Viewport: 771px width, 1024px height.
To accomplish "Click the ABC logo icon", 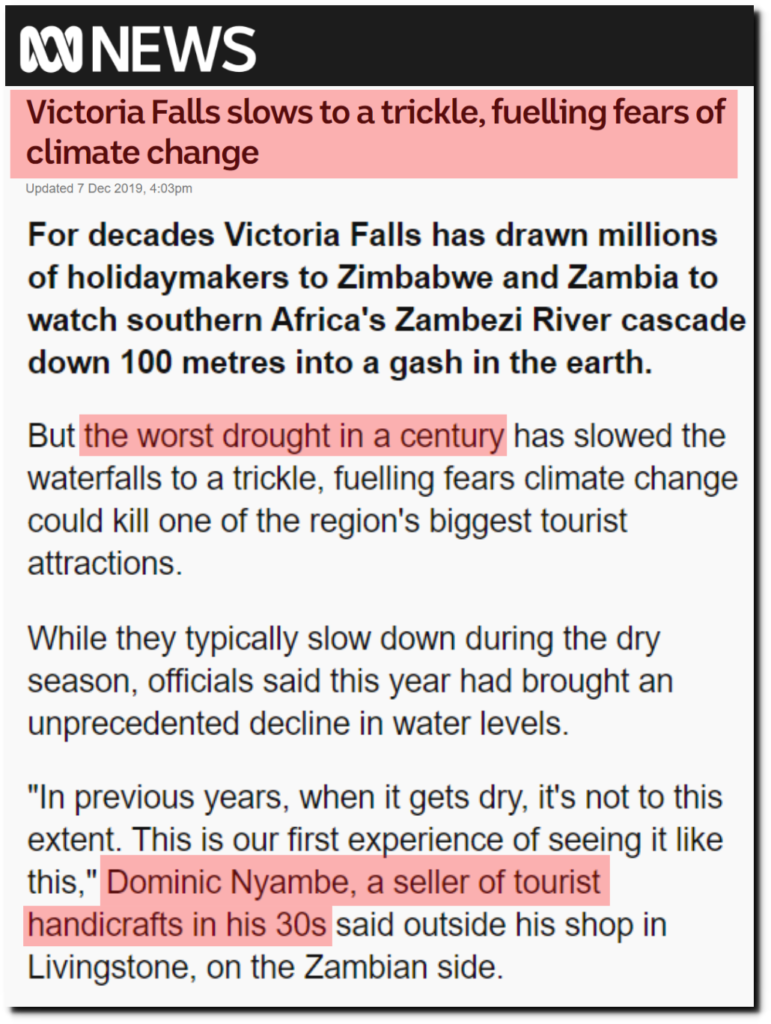I will 51,50.
